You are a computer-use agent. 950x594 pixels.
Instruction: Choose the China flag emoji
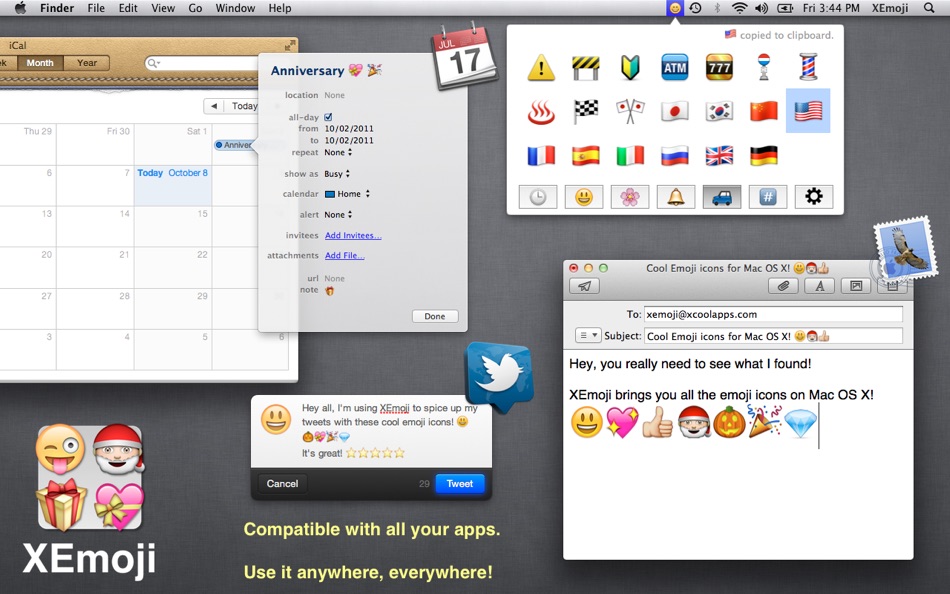[763, 112]
